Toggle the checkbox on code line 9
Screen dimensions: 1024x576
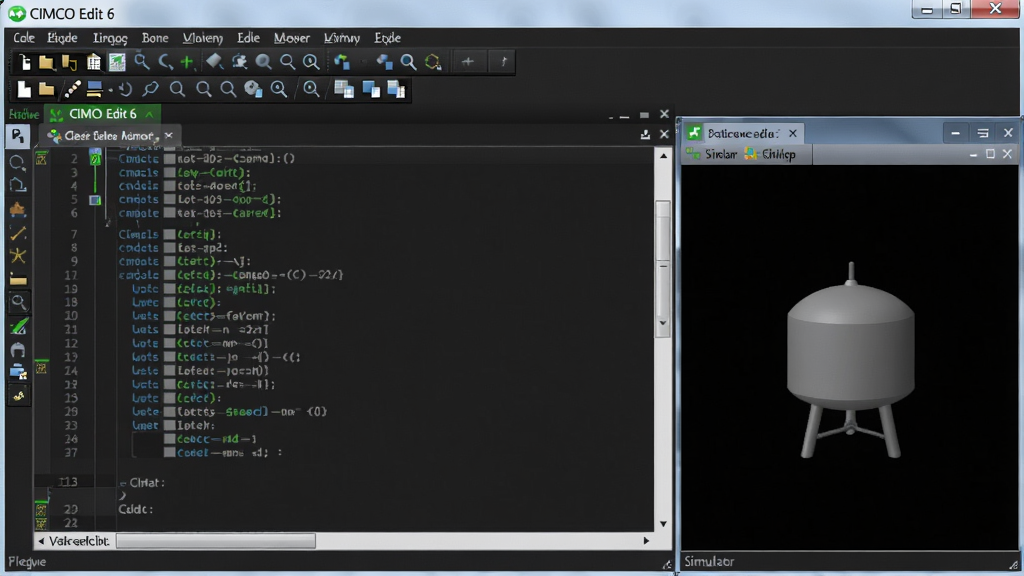coord(169,261)
